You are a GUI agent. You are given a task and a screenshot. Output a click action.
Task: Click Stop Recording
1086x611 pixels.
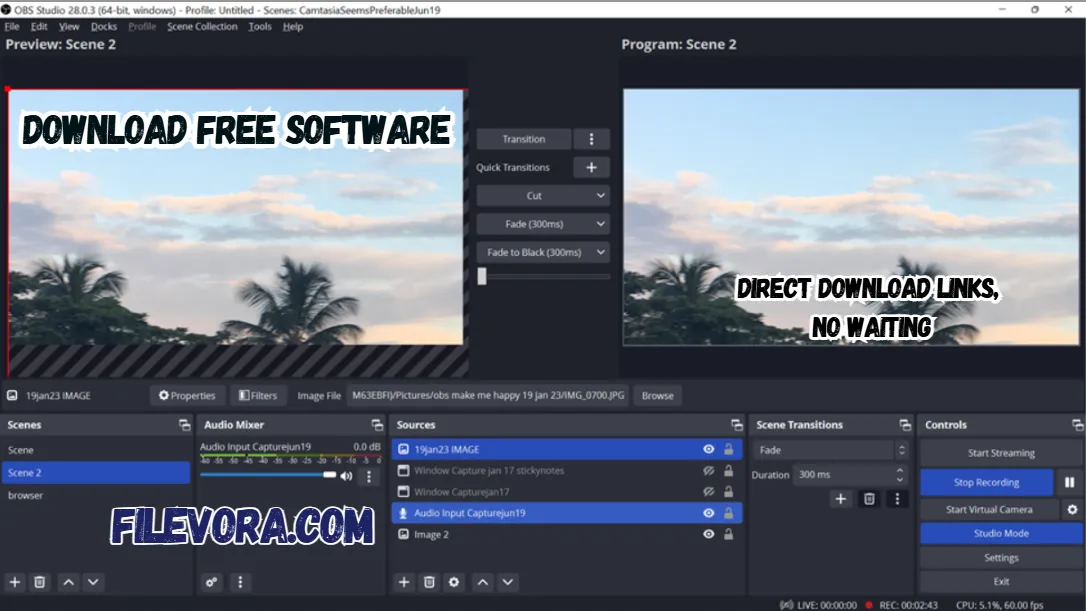(984, 482)
